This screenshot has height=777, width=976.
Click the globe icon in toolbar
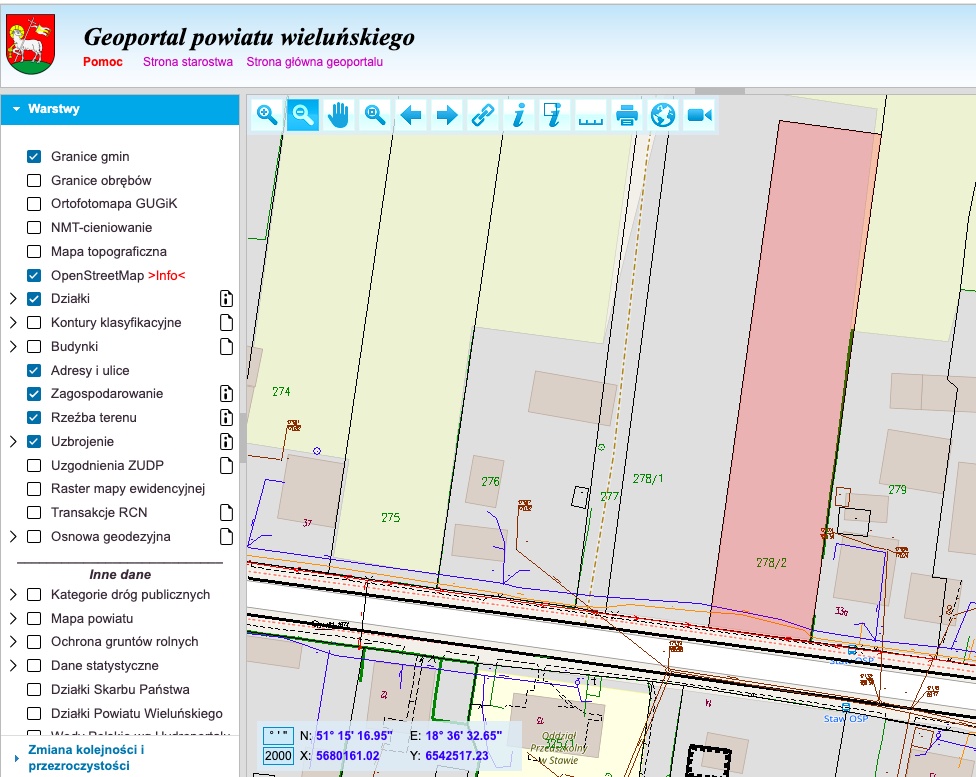663,115
